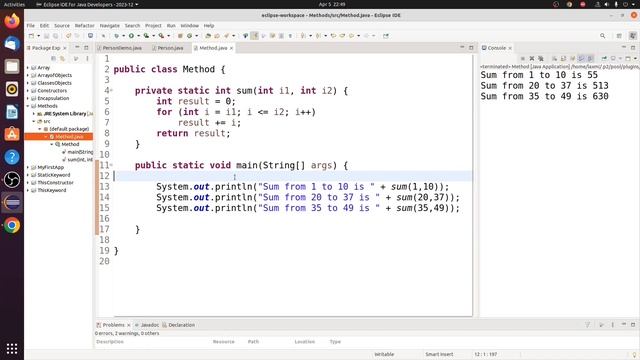
Task: Expand the JRE System Library node
Action: point(34,114)
